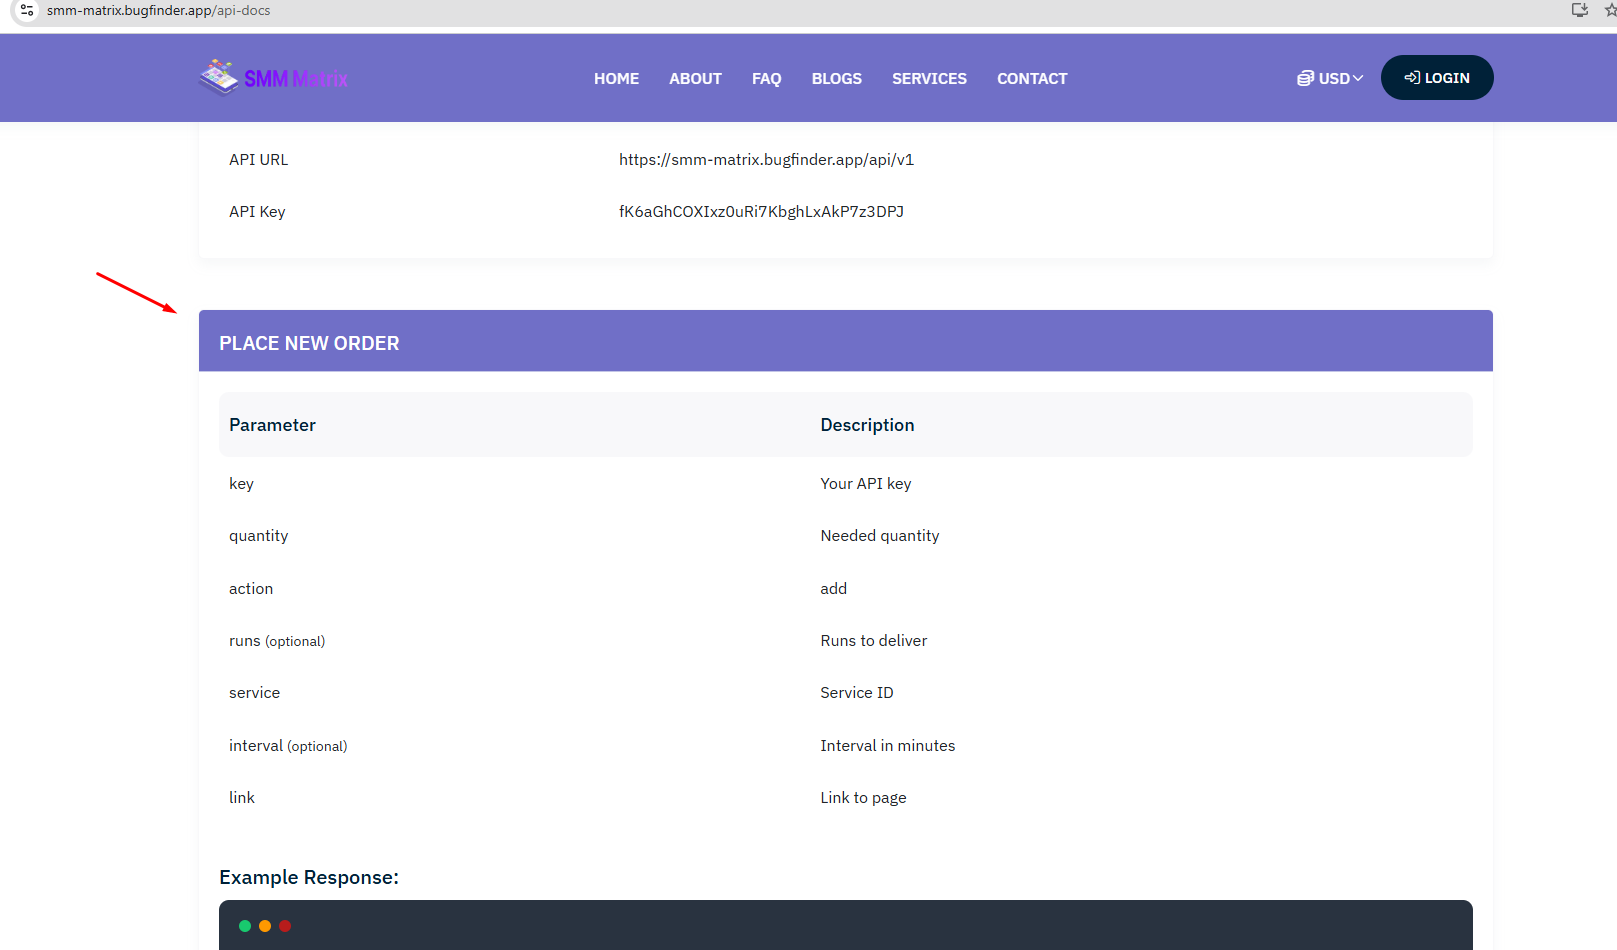Click the install app icon in address bar
1617x950 pixels.
tap(1580, 10)
